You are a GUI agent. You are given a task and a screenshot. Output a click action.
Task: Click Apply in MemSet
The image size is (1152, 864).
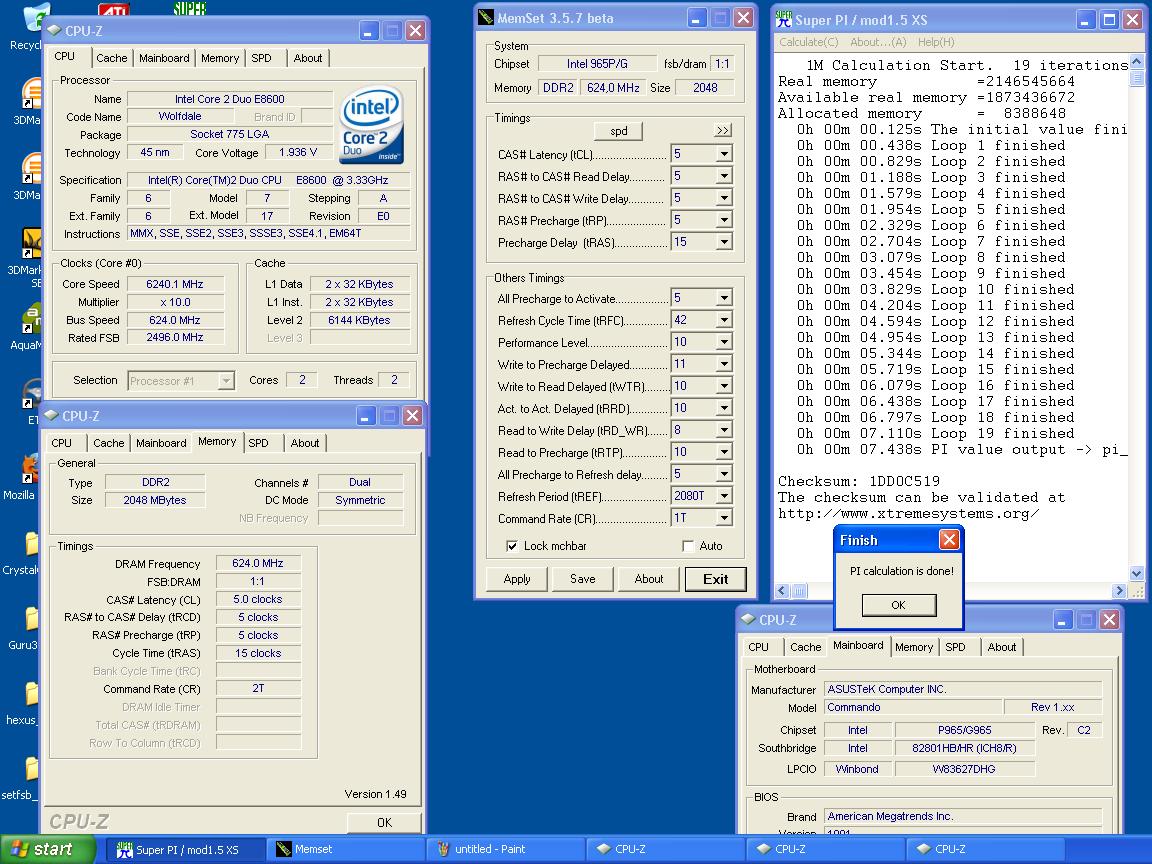517,579
